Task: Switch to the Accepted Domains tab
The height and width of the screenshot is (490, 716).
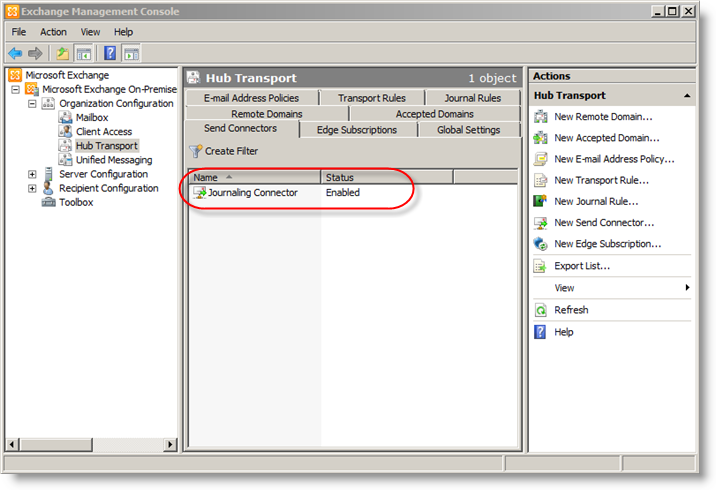Action: [435, 114]
